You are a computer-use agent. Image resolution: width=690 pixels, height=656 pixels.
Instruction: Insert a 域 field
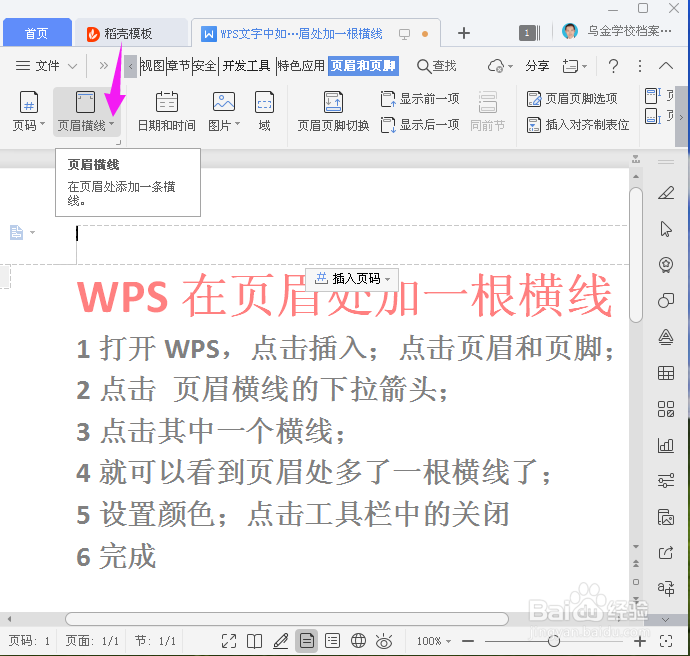coord(264,112)
